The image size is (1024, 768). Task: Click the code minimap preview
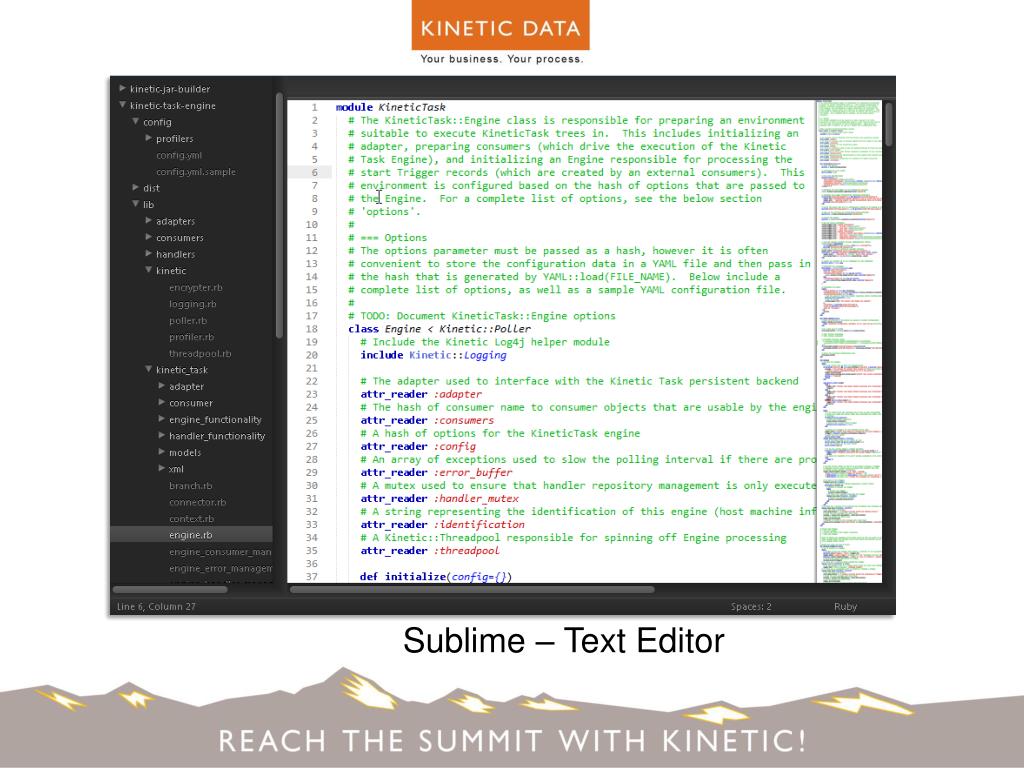pos(848,341)
